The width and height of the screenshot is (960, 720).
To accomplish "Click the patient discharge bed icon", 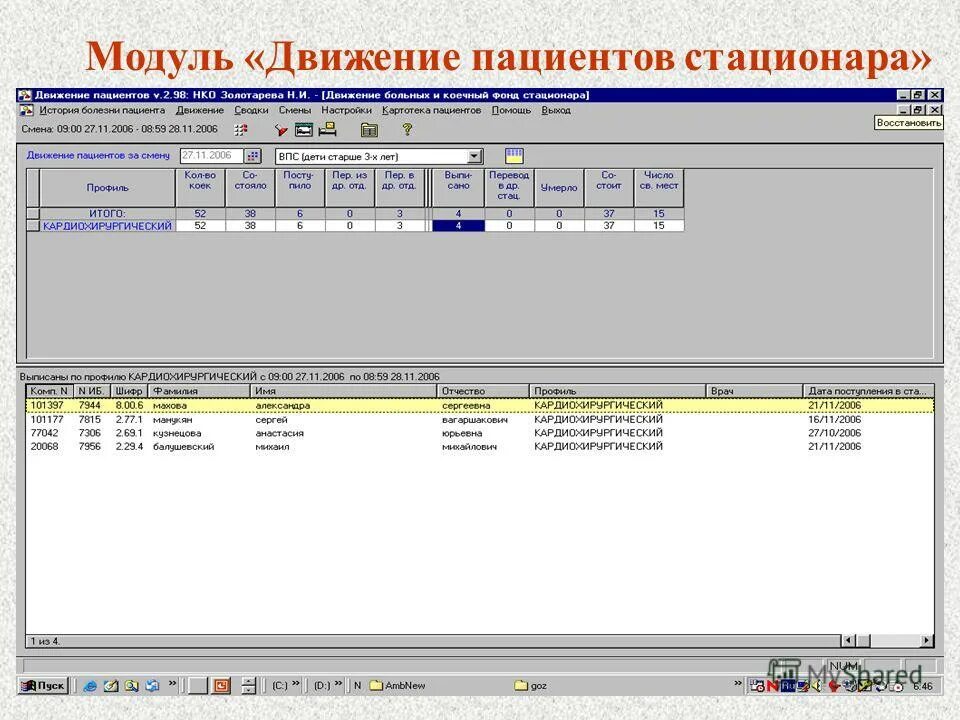I will coord(329,131).
